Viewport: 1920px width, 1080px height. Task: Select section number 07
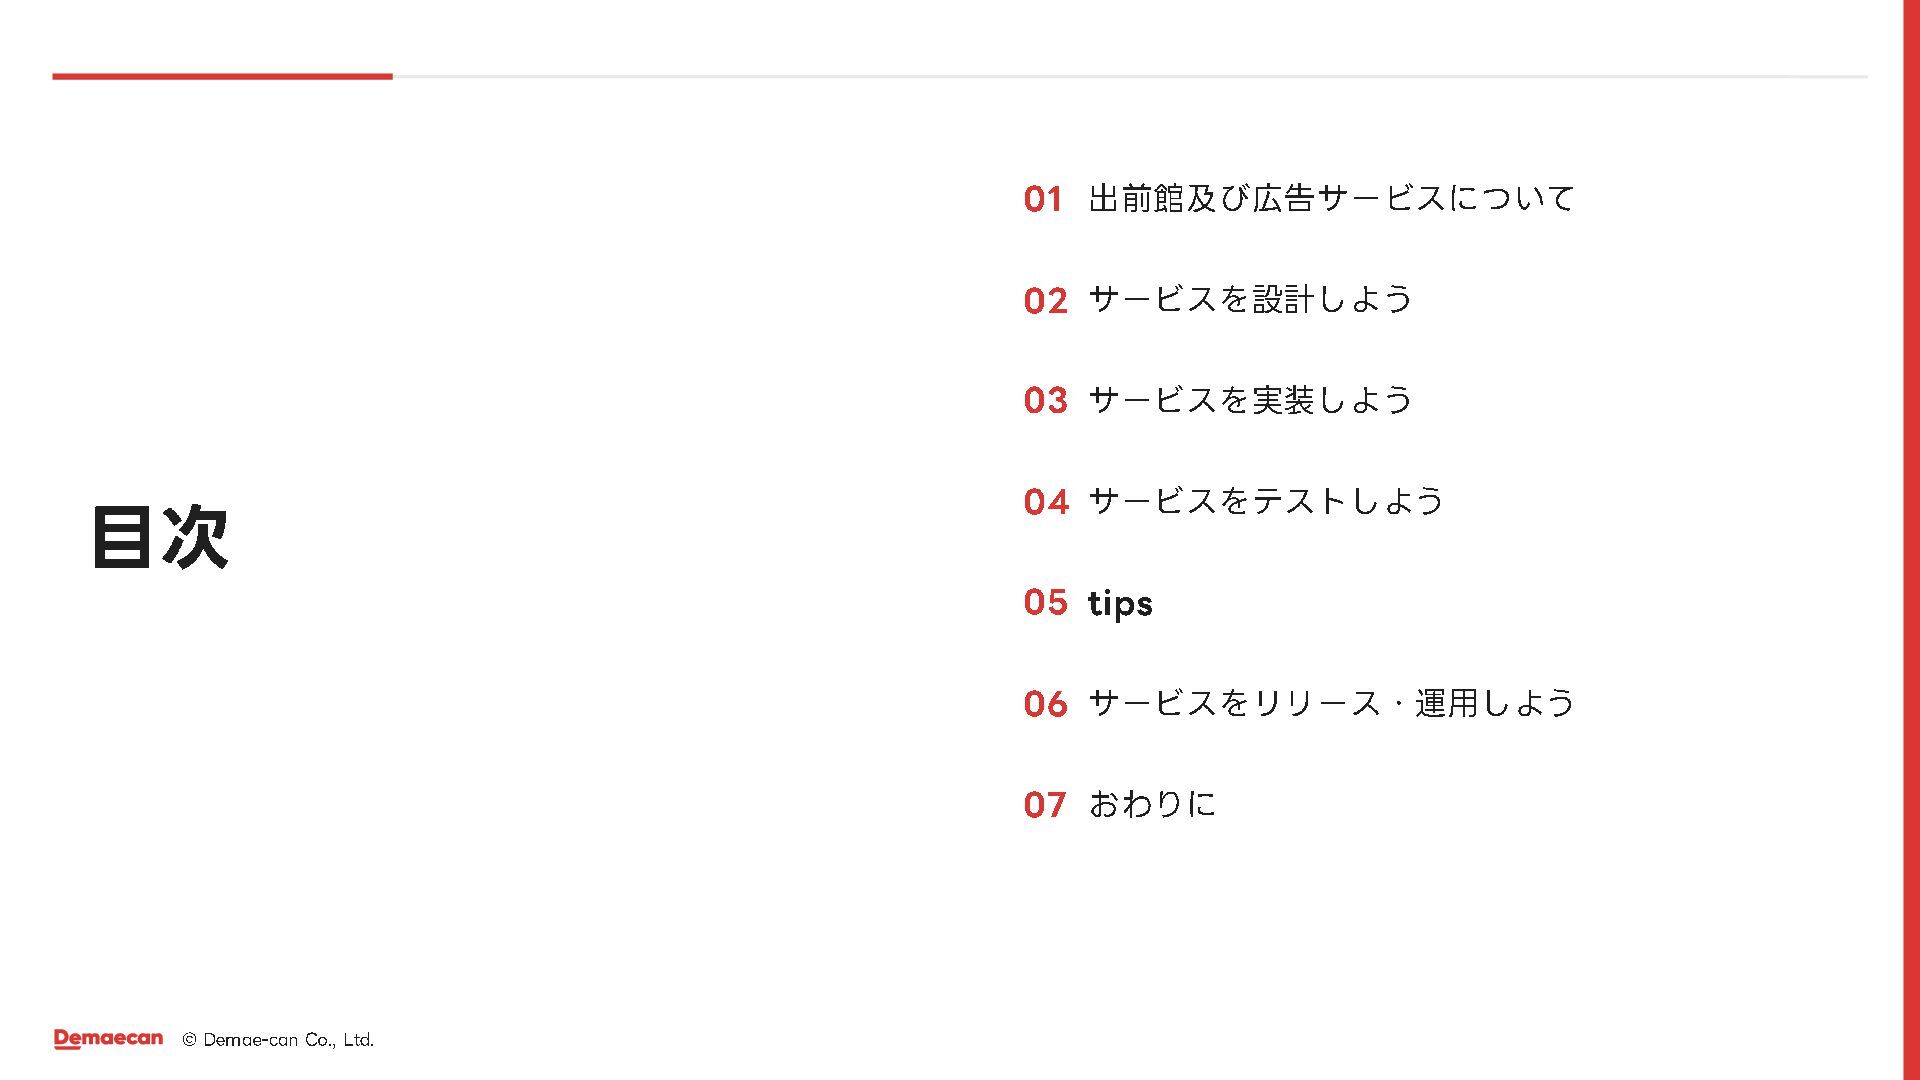click(x=1045, y=805)
